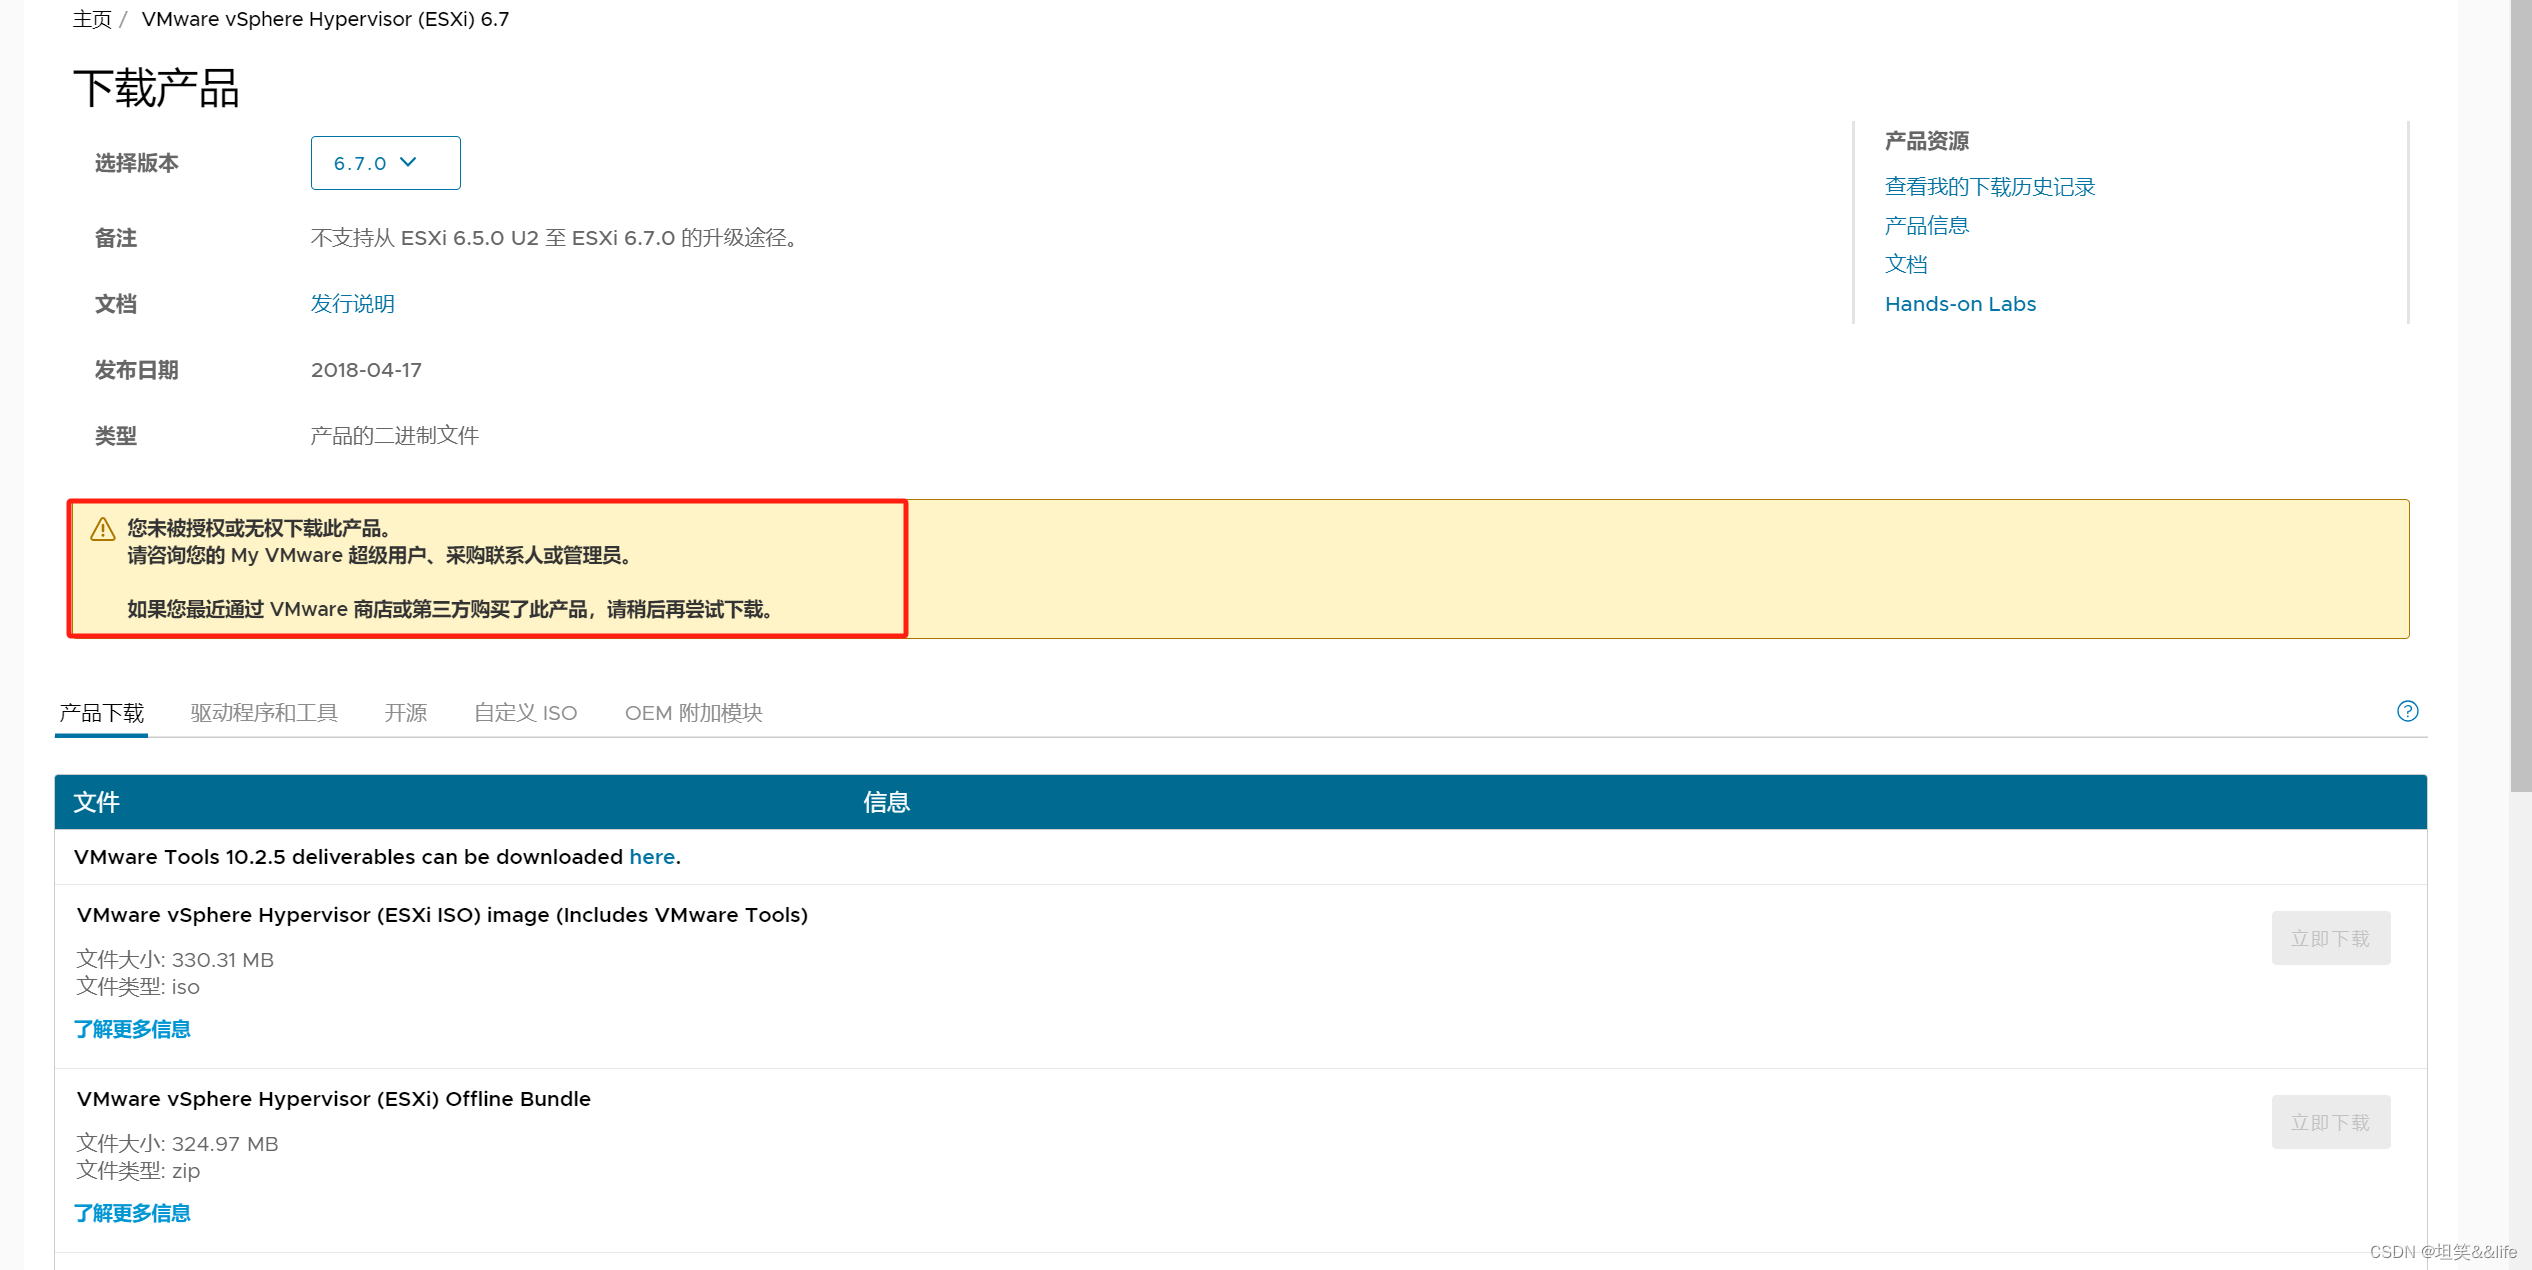
Task: Open the 发行说明 release notes link
Action: (x=352, y=304)
